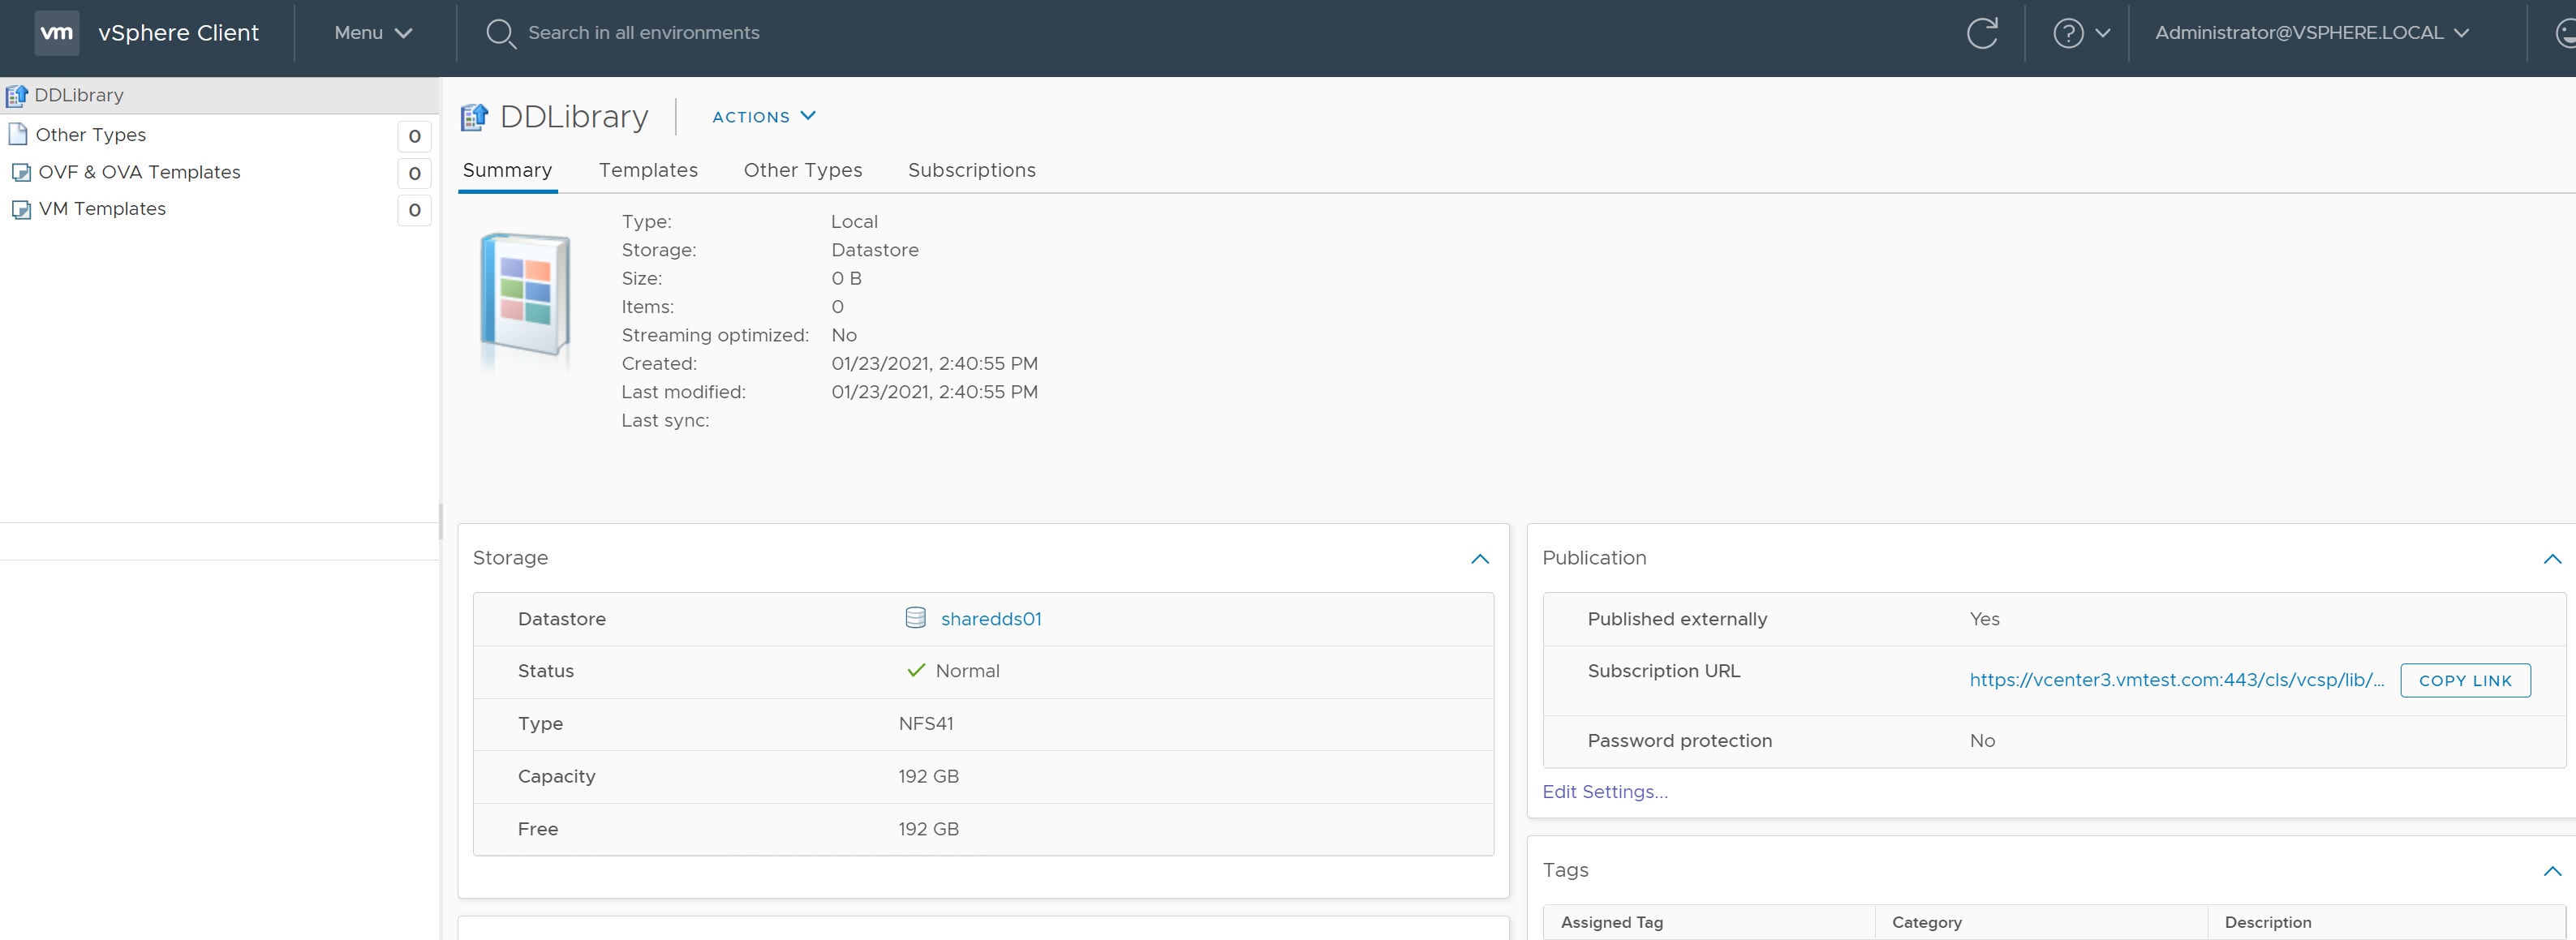The width and height of the screenshot is (2576, 940).
Task: Open the ACTIONS dropdown
Action: coord(764,117)
